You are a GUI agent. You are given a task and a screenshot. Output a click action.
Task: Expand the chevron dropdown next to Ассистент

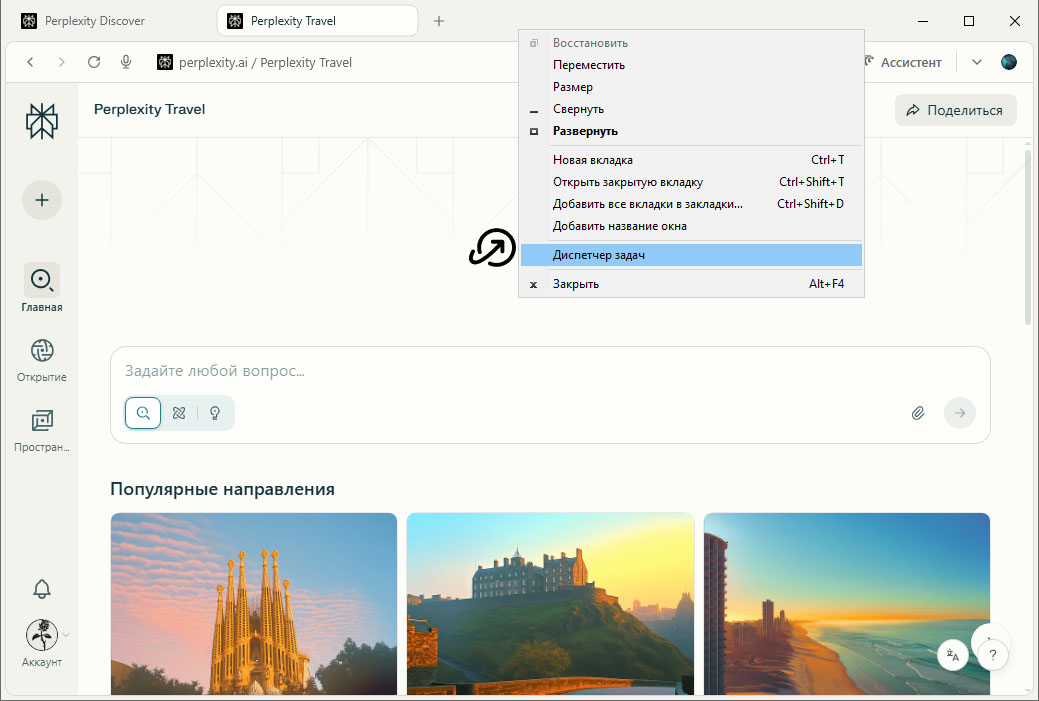click(977, 62)
